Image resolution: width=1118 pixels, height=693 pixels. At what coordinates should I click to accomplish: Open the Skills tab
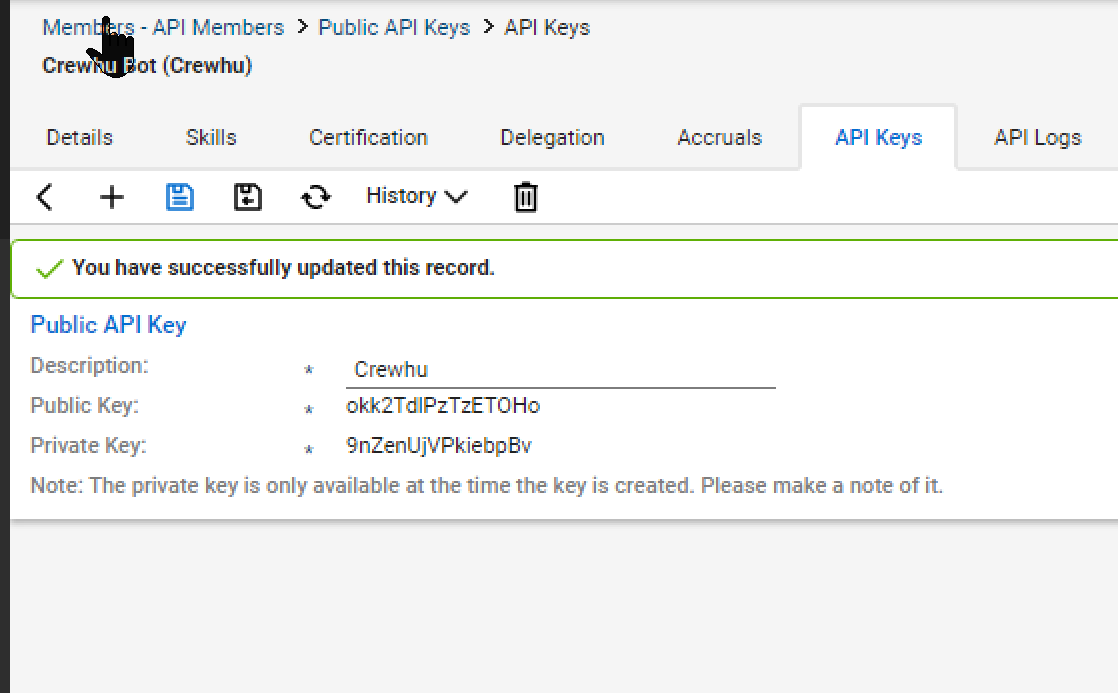point(211,137)
